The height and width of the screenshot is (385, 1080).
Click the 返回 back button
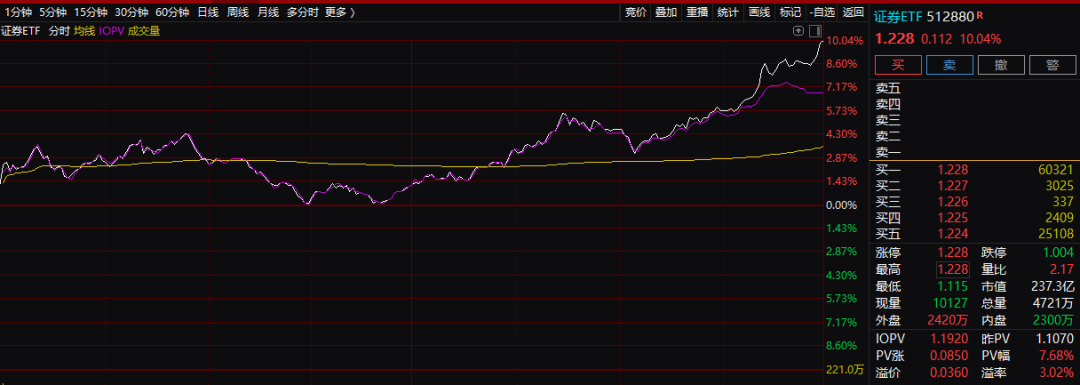(x=853, y=12)
